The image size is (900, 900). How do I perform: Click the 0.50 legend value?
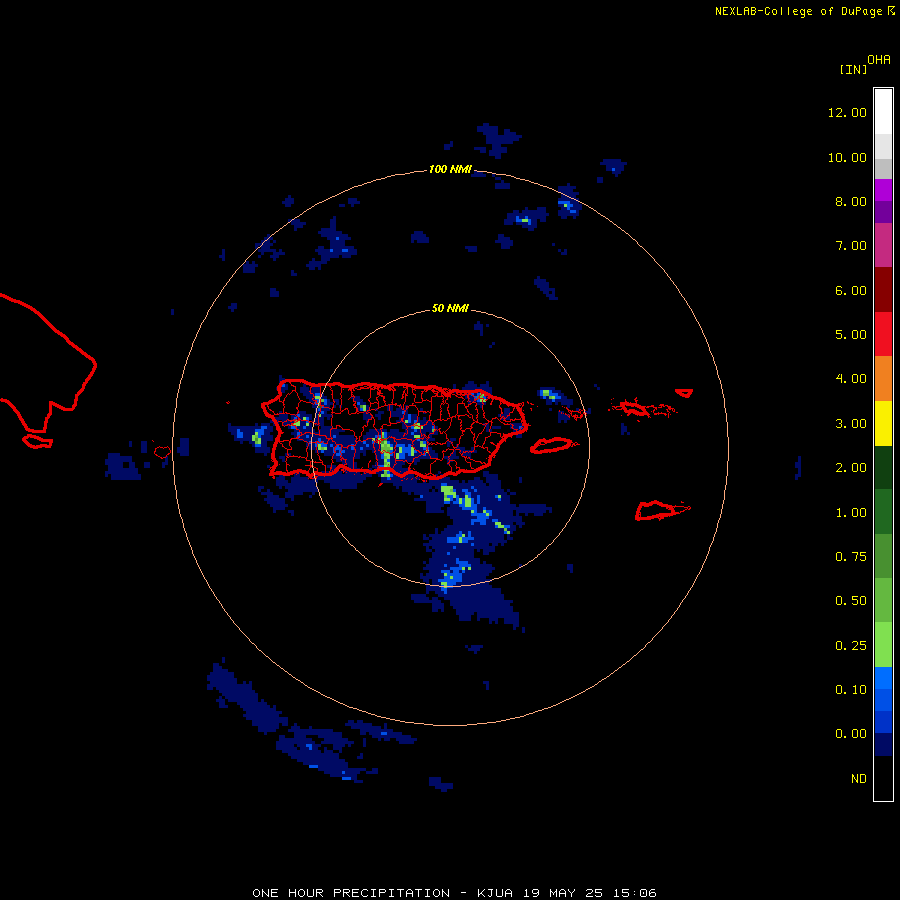851,601
